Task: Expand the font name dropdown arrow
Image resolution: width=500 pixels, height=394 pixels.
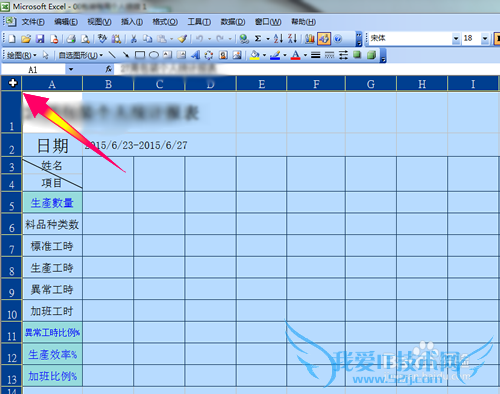Action: tap(456, 39)
